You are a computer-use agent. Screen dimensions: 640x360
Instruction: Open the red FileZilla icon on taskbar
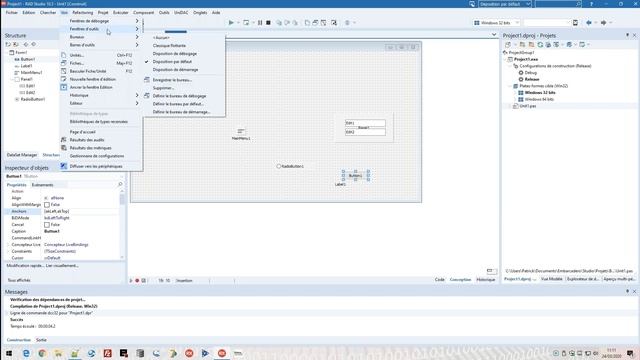[107, 353]
